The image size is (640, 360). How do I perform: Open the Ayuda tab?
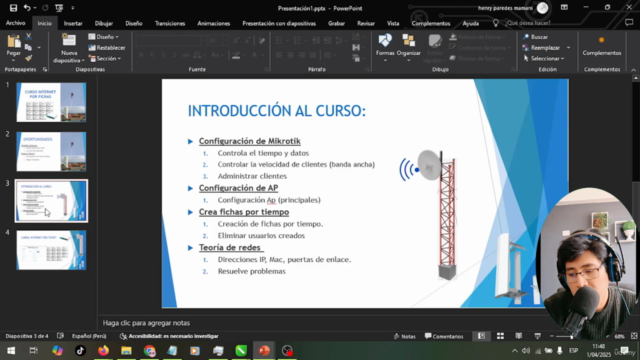[x=471, y=23]
